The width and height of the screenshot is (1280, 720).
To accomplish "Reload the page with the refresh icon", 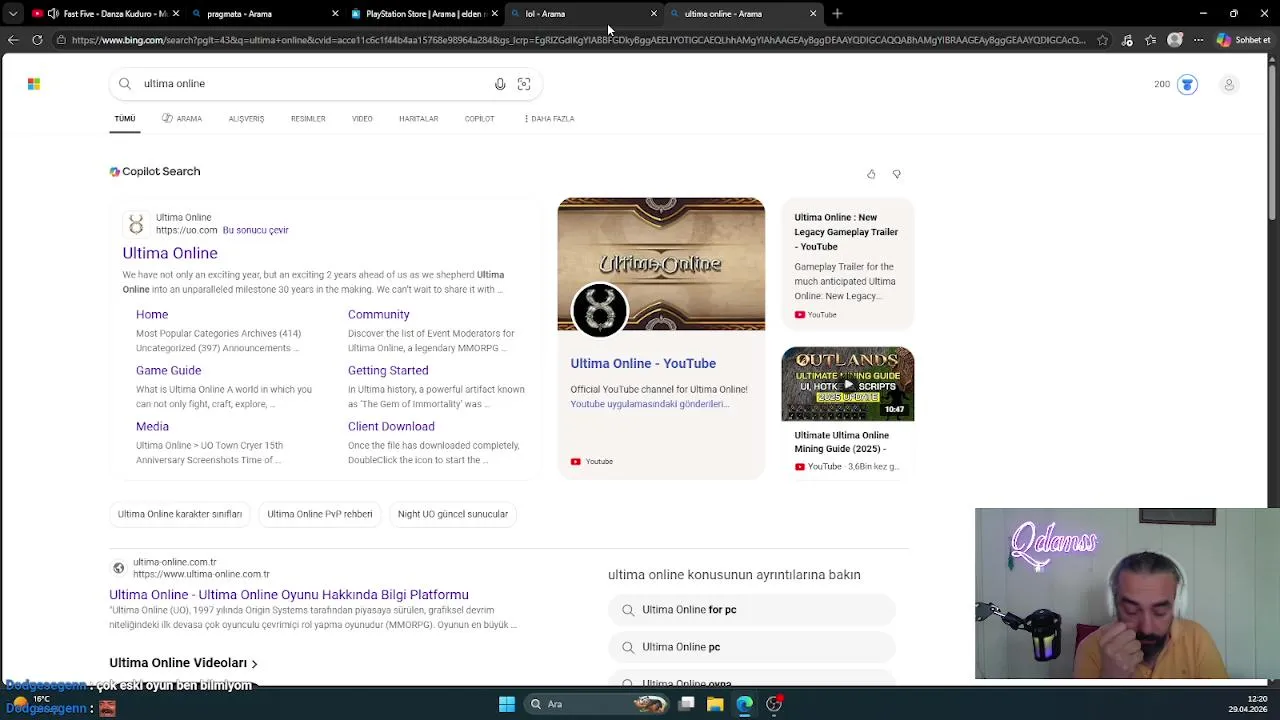I will point(37,40).
